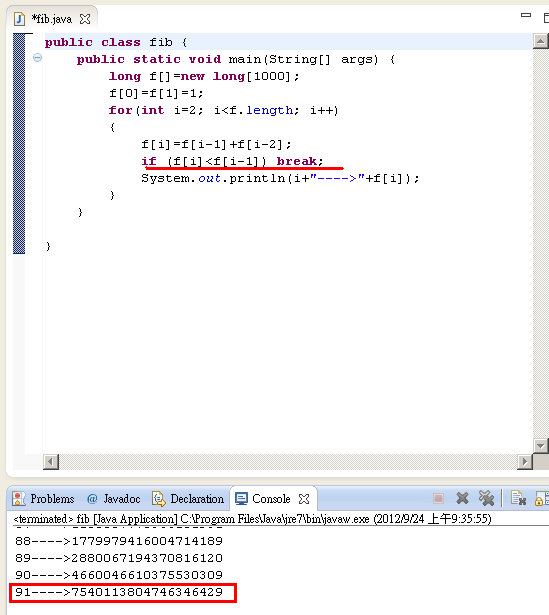The height and width of the screenshot is (615, 549).
Task: Click console line '91---->7540113804746346429'
Action: [x=119, y=592]
